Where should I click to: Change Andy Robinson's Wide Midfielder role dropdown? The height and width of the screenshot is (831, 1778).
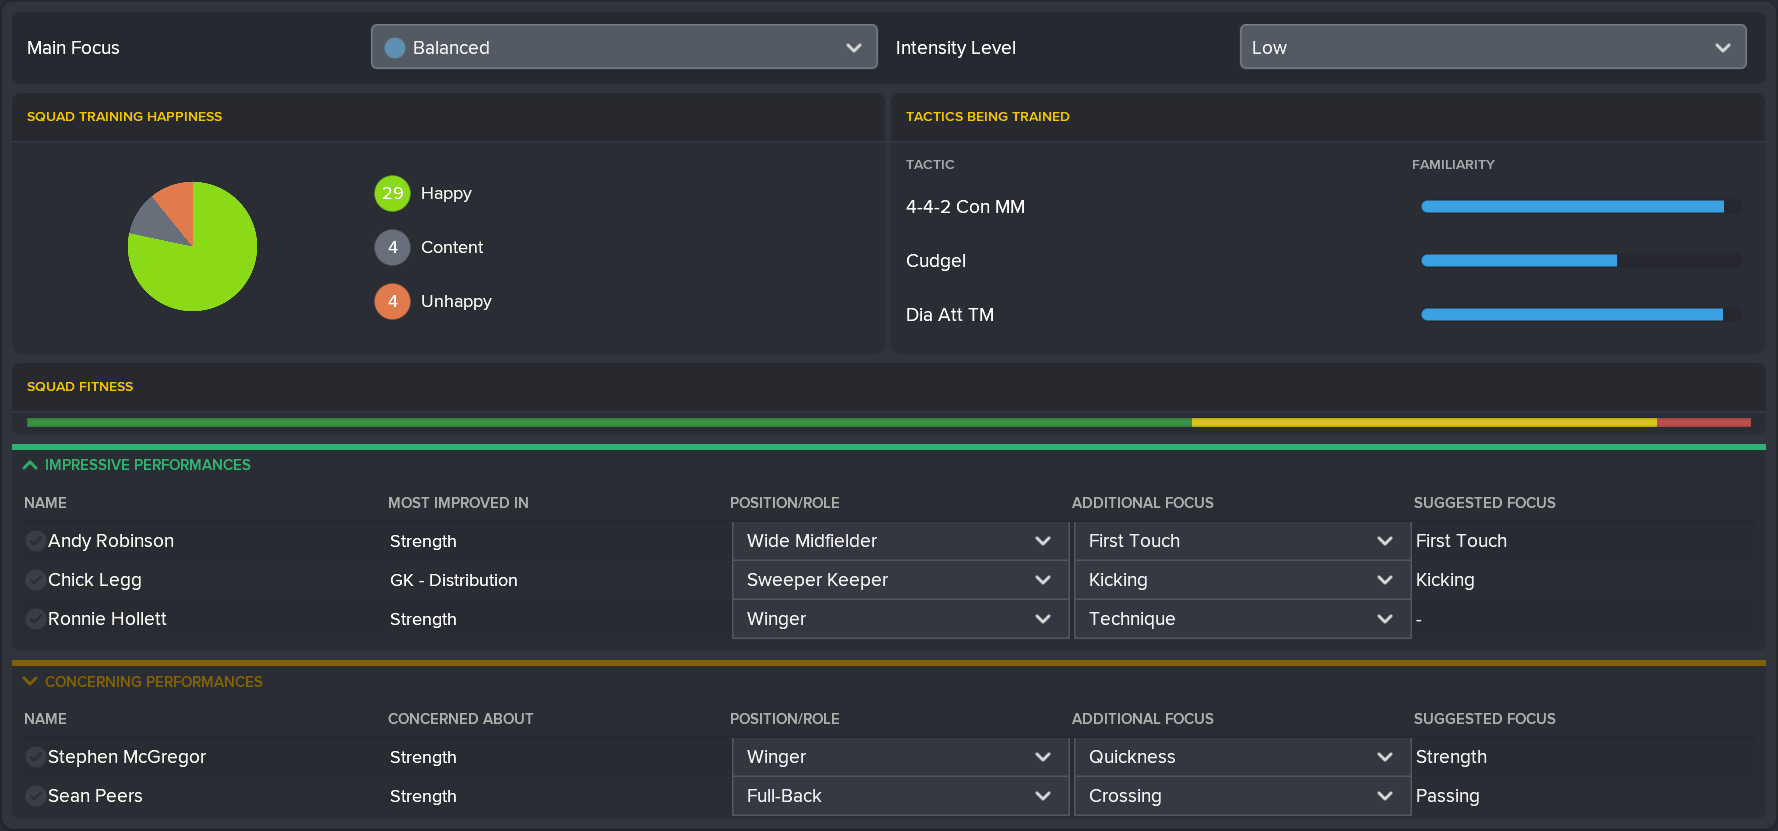(x=900, y=541)
